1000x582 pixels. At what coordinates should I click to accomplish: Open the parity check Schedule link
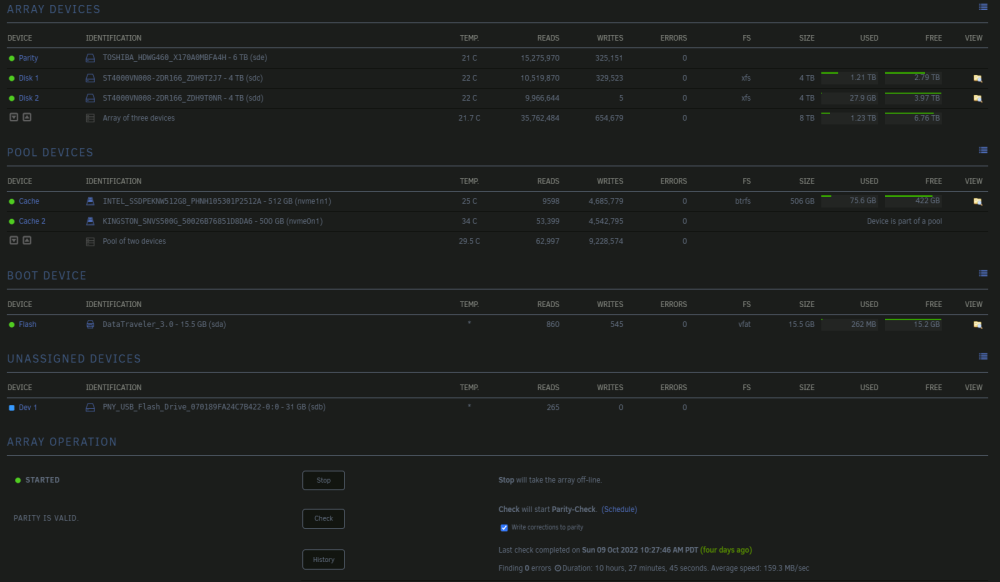(x=619, y=509)
